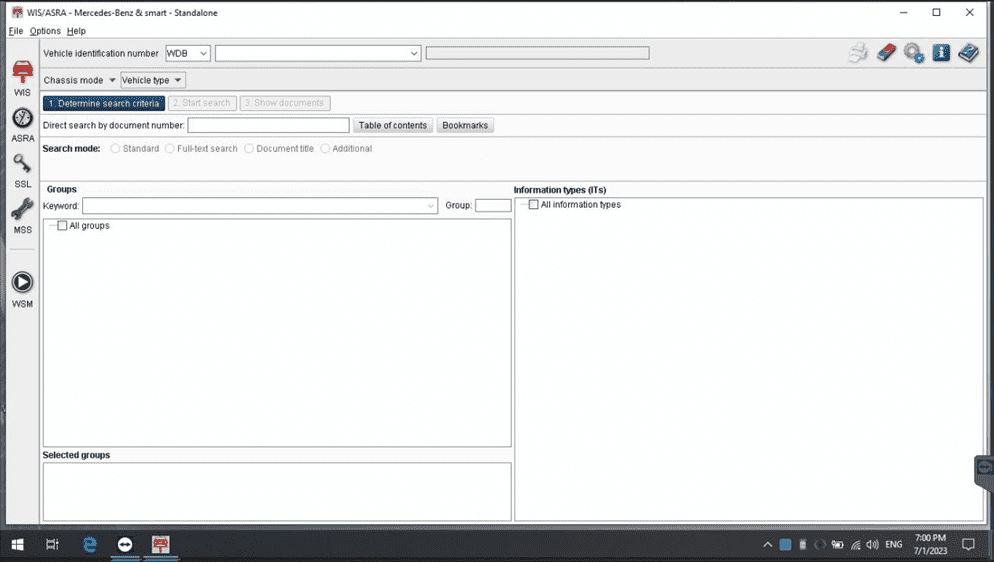Open the ASRA module in sidebar
The width and height of the screenshot is (994, 563).
(x=22, y=125)
